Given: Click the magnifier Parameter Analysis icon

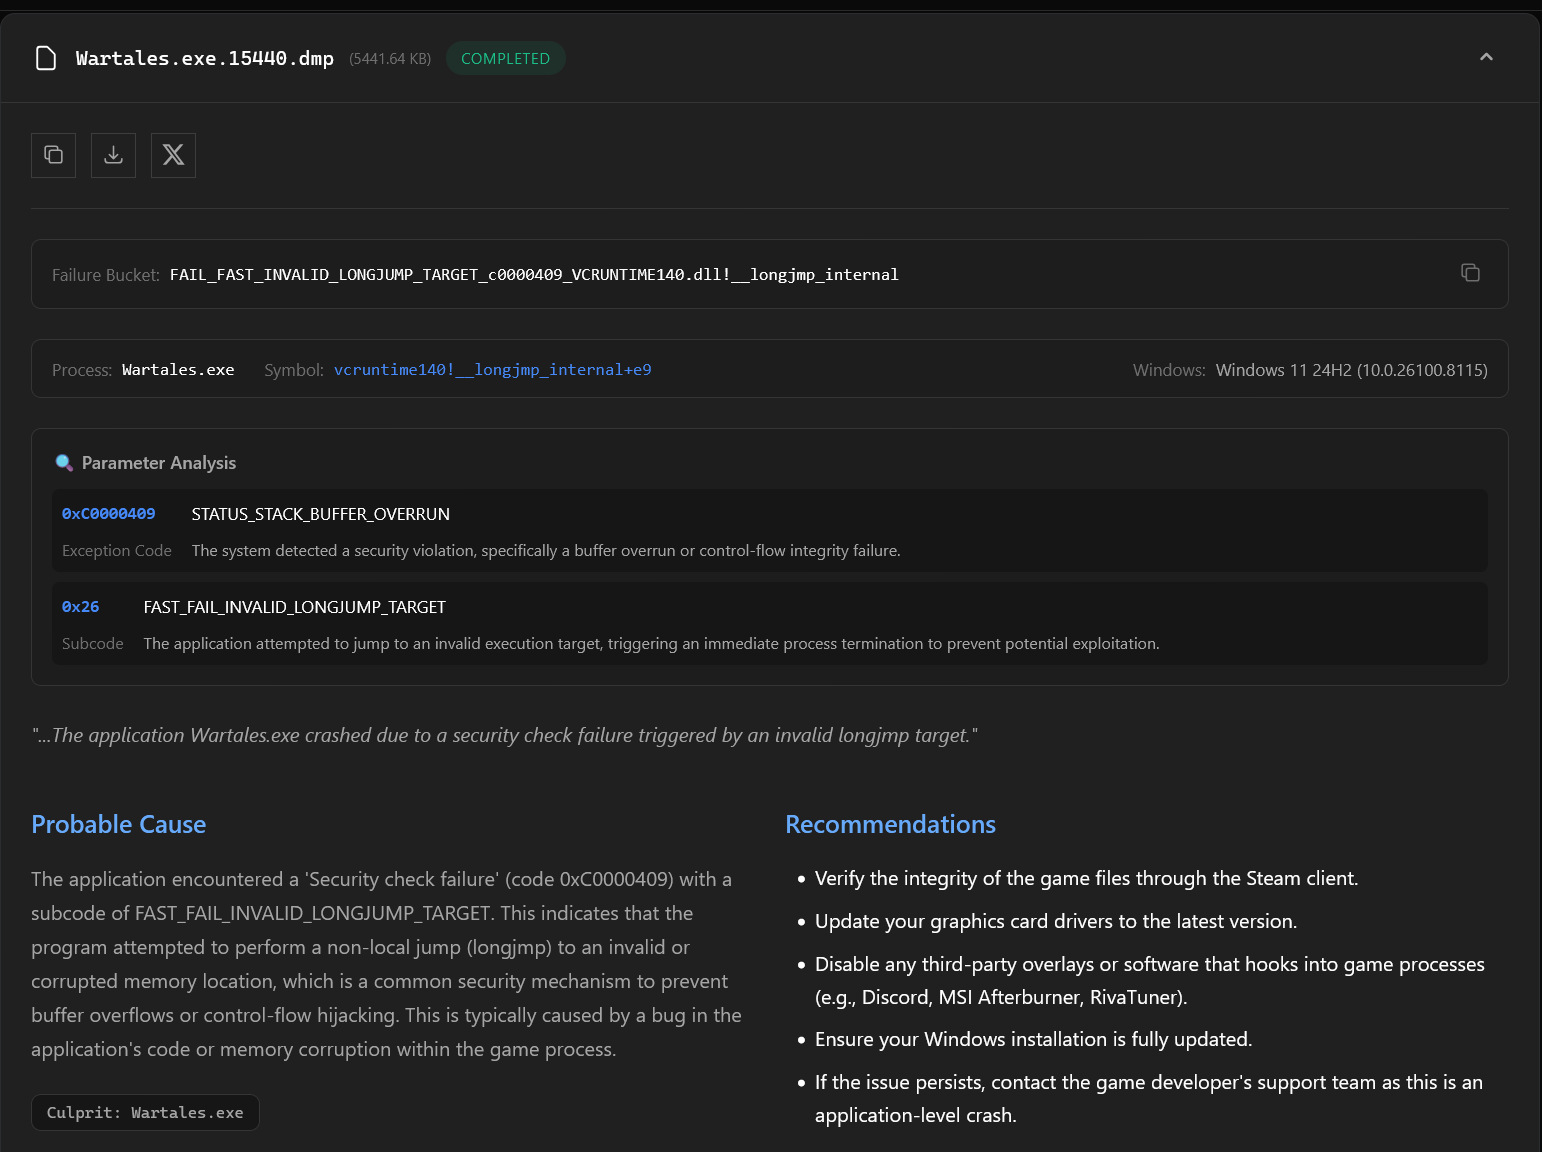Looking at the screenshot, I should point(64,463).
